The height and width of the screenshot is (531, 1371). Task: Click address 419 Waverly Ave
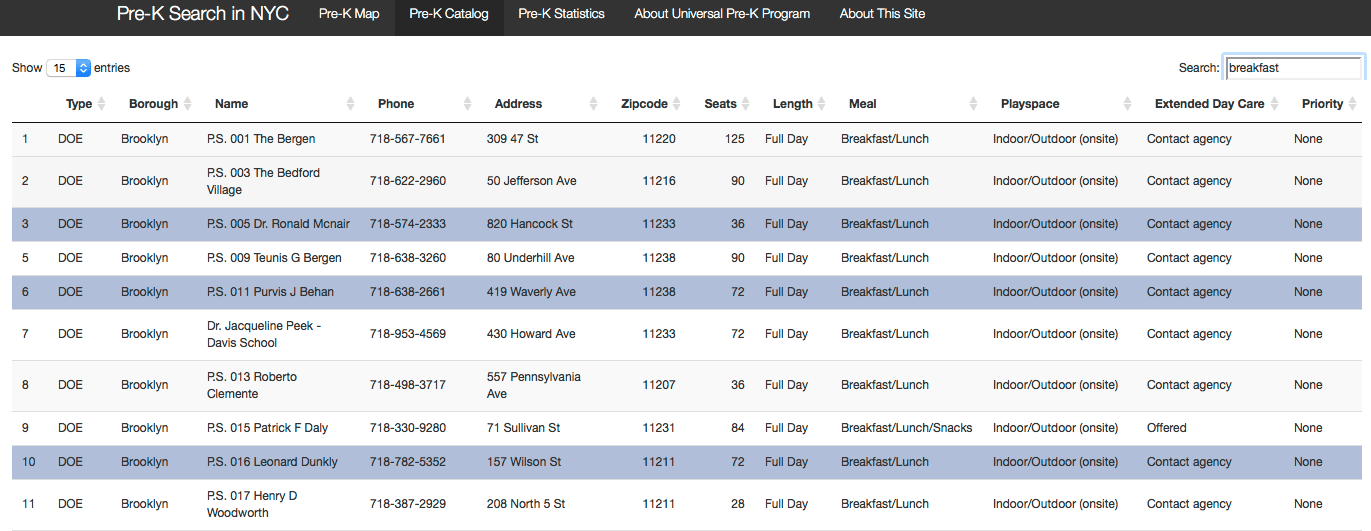click(x=532, y=292)
